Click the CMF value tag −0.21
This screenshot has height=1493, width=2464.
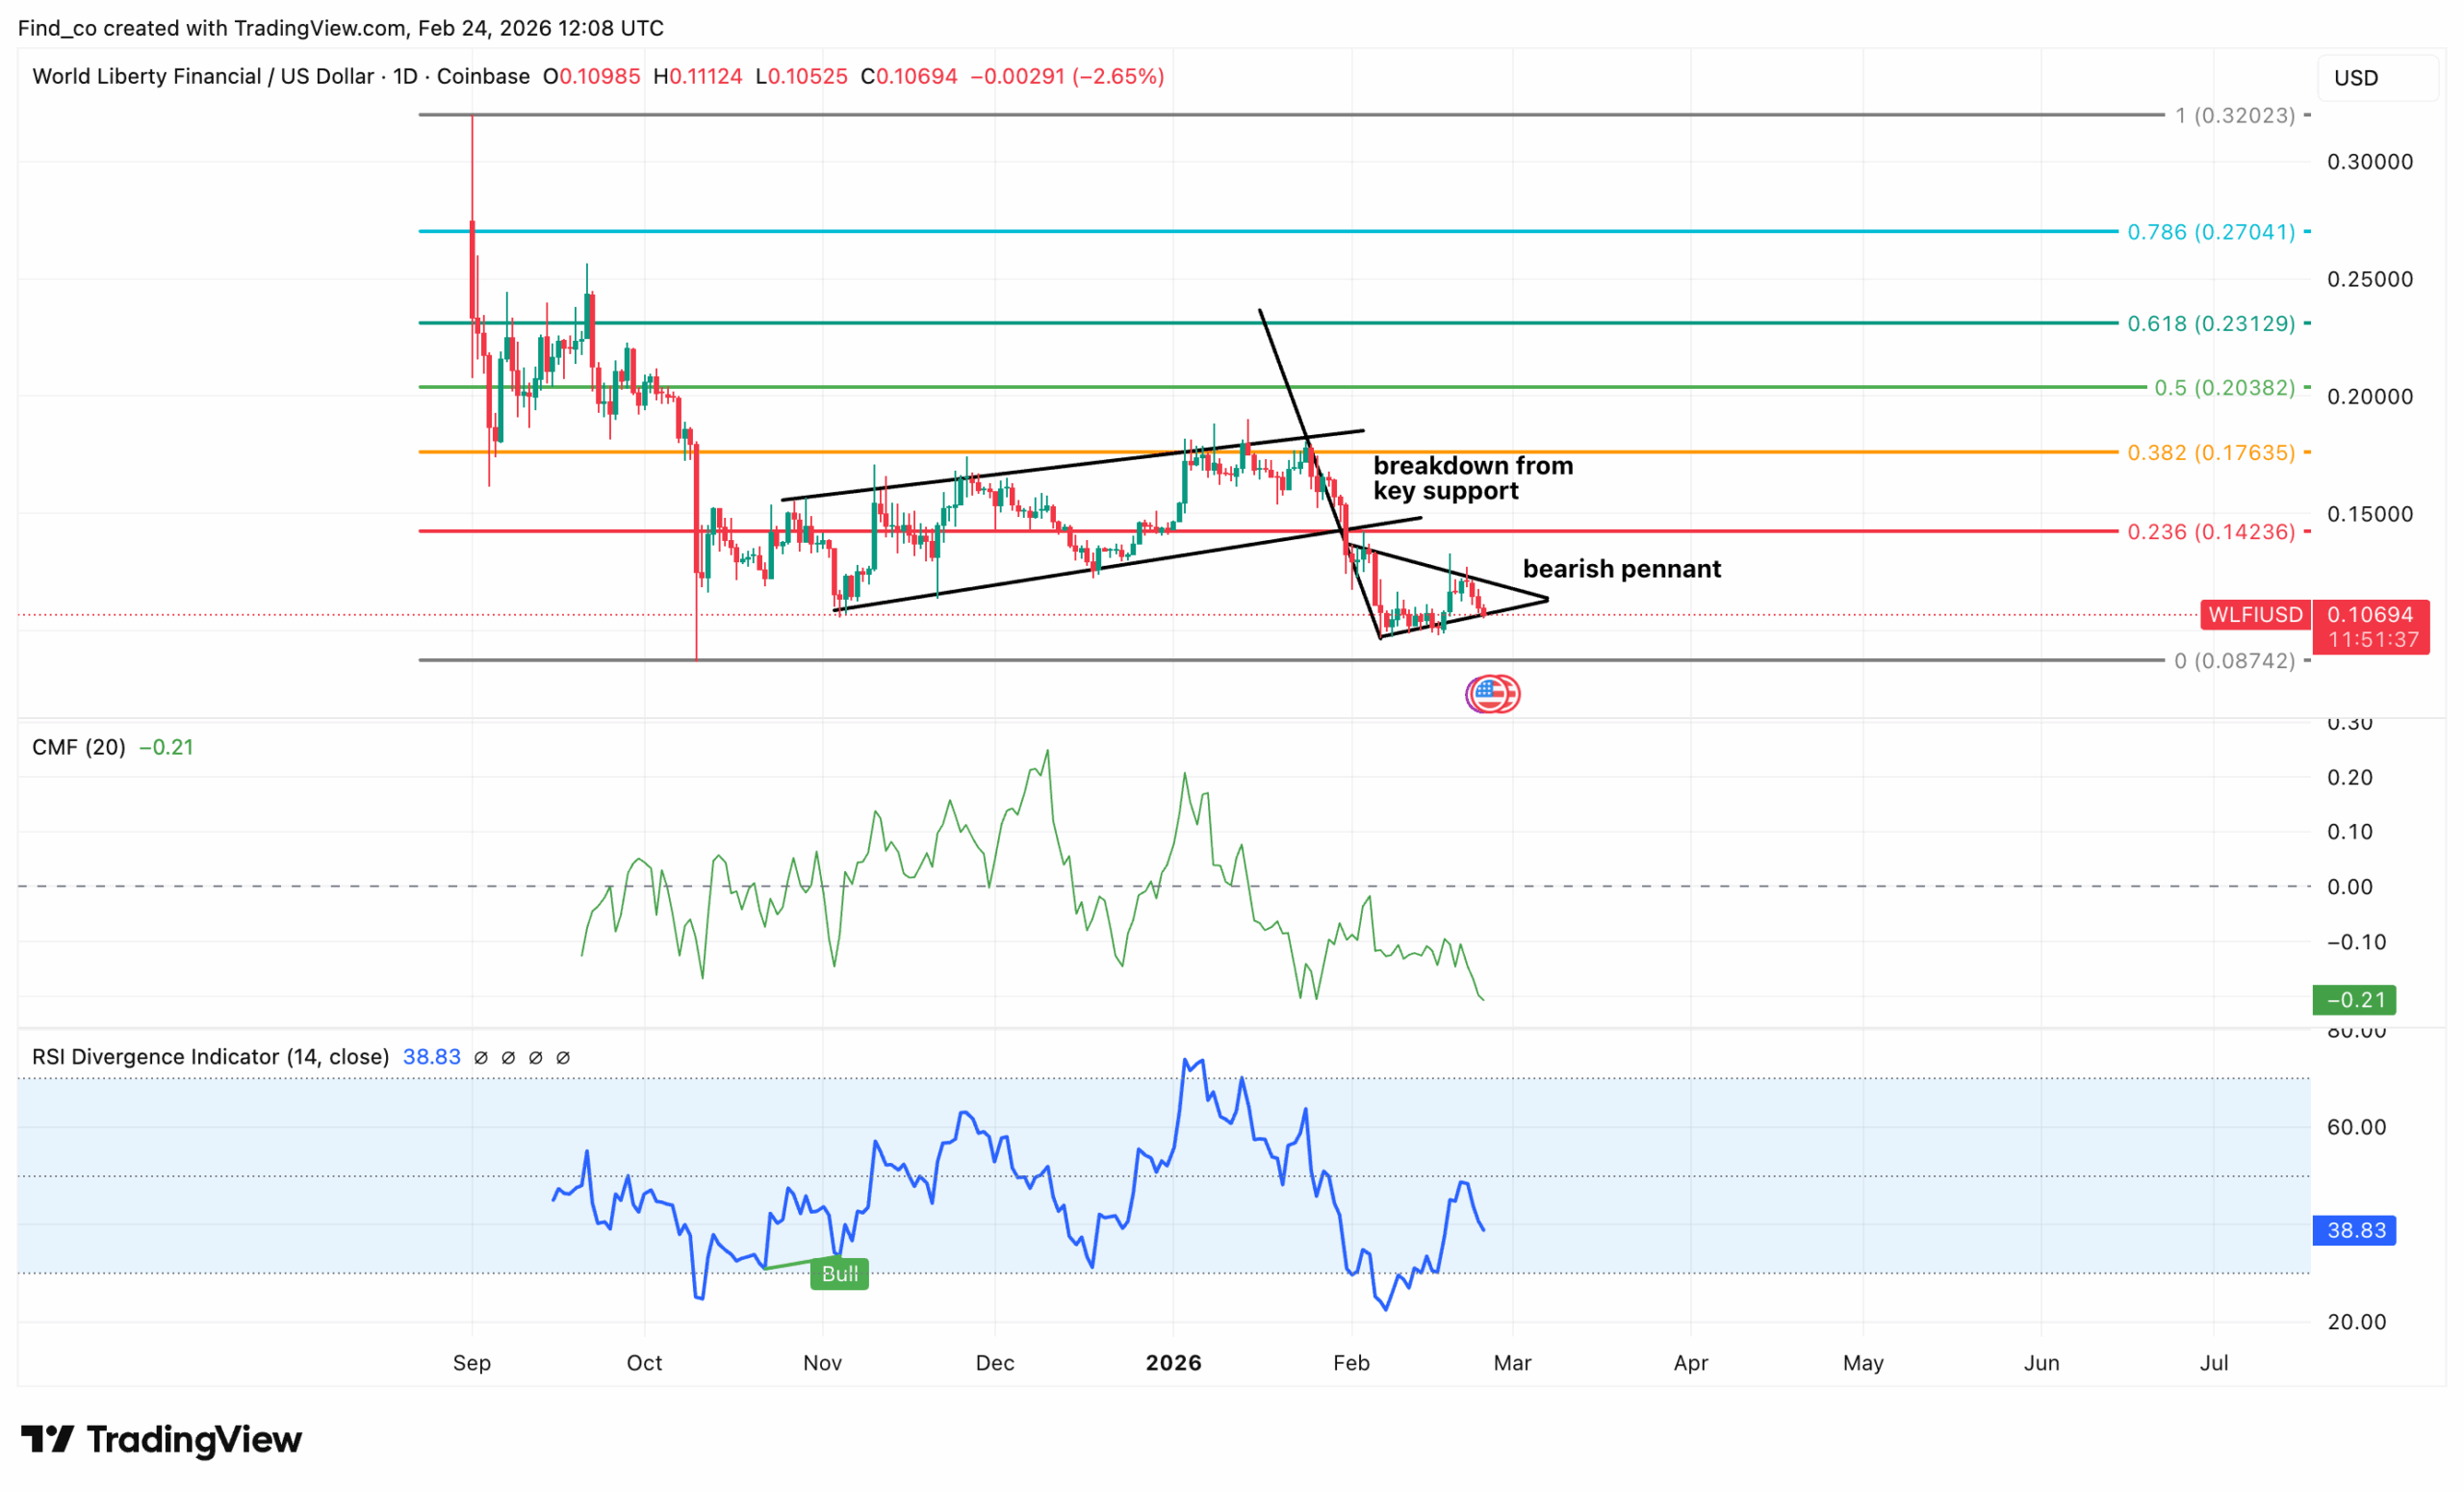[2354, 999]
